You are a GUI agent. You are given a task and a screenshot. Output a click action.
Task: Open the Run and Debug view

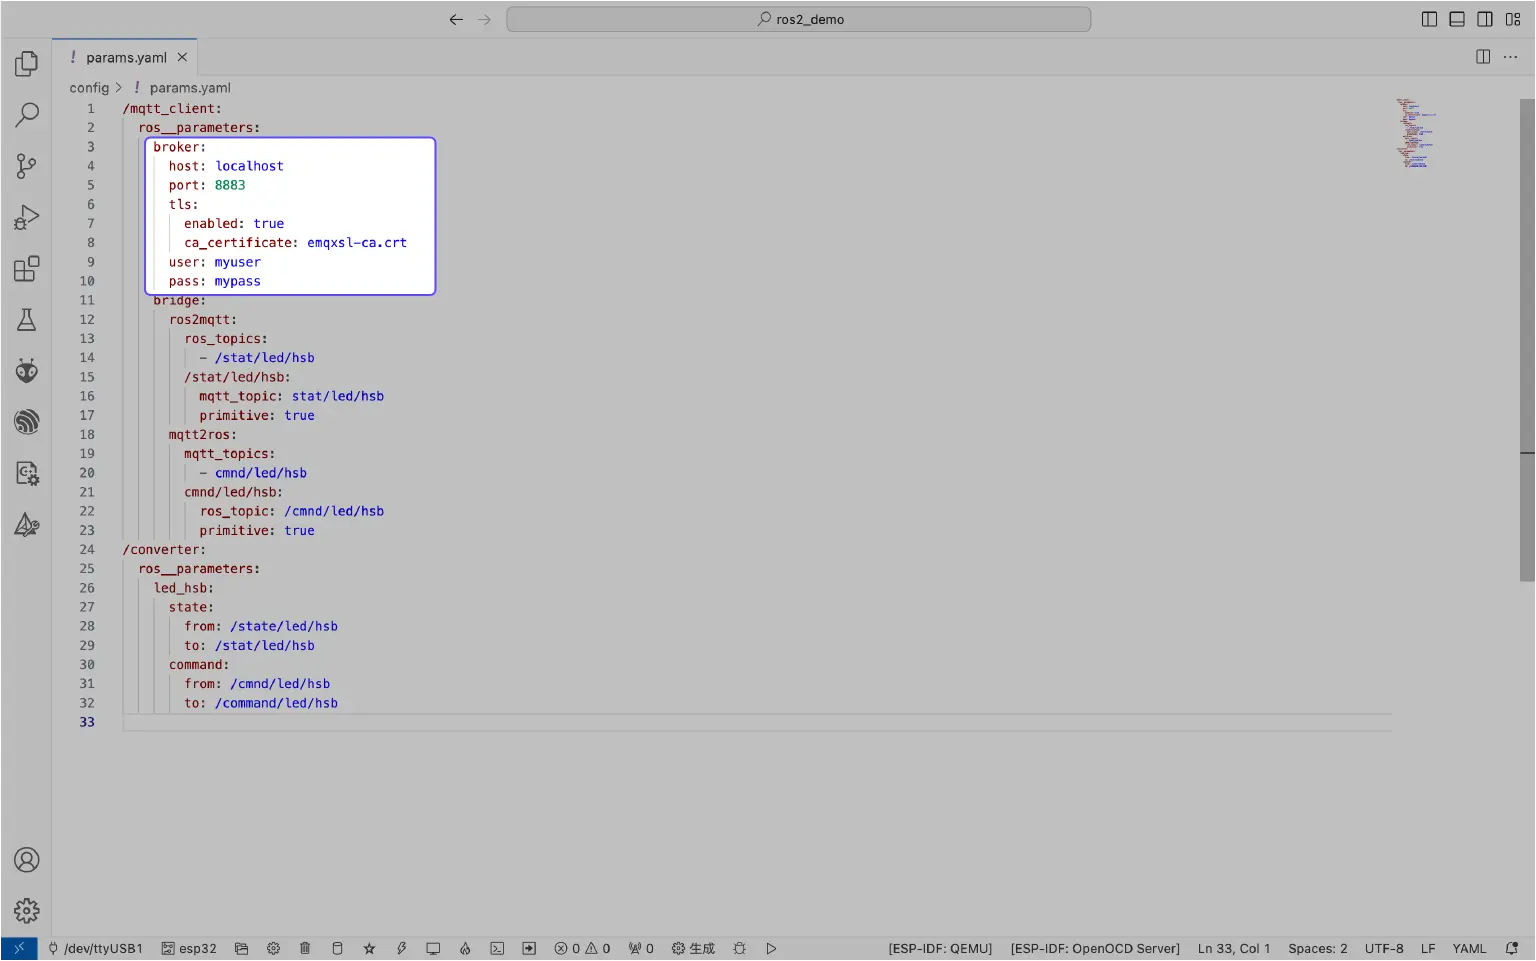26,217
